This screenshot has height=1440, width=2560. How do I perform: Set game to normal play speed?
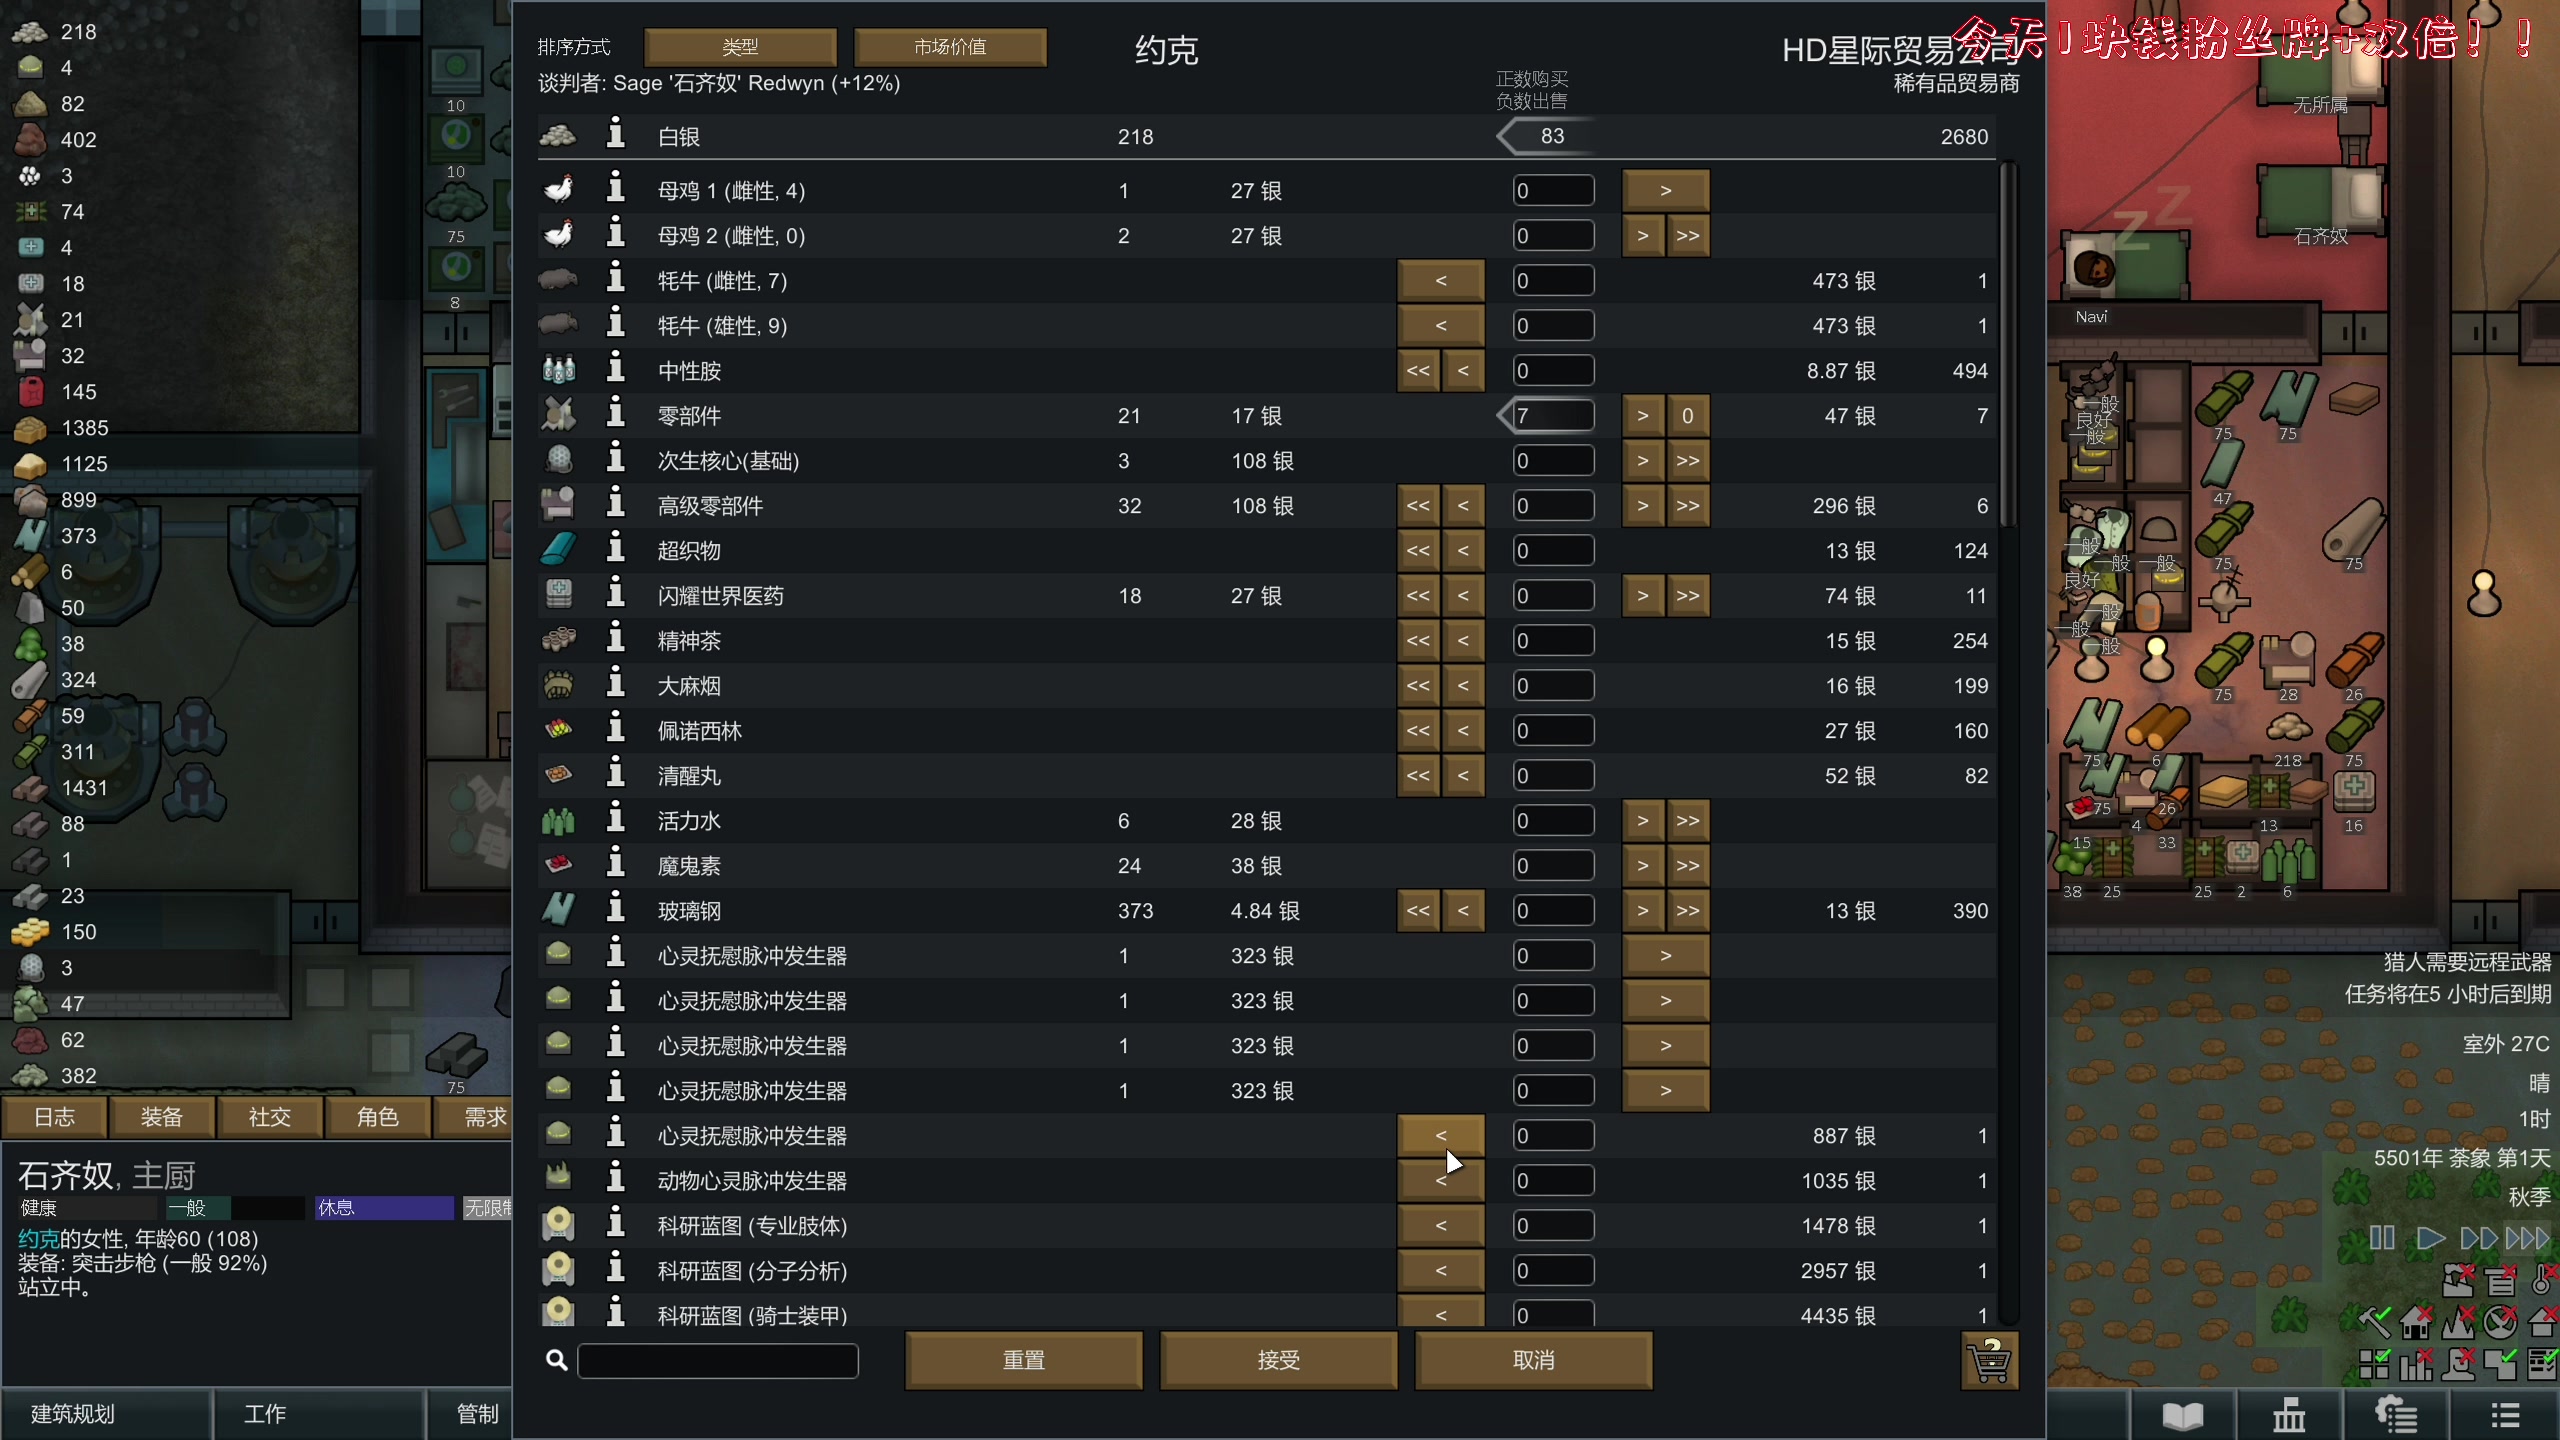(2430, 1238)
